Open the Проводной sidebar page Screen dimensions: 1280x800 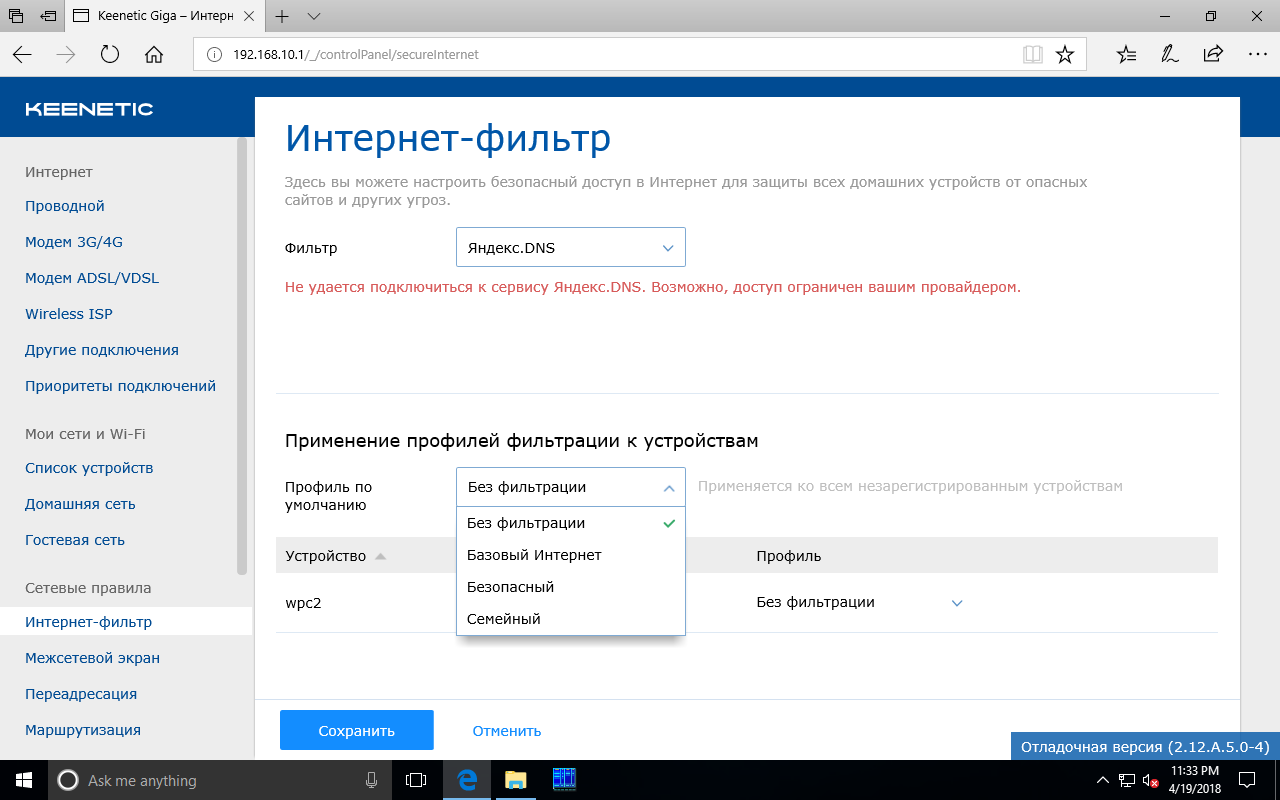(x=65, y=206)
